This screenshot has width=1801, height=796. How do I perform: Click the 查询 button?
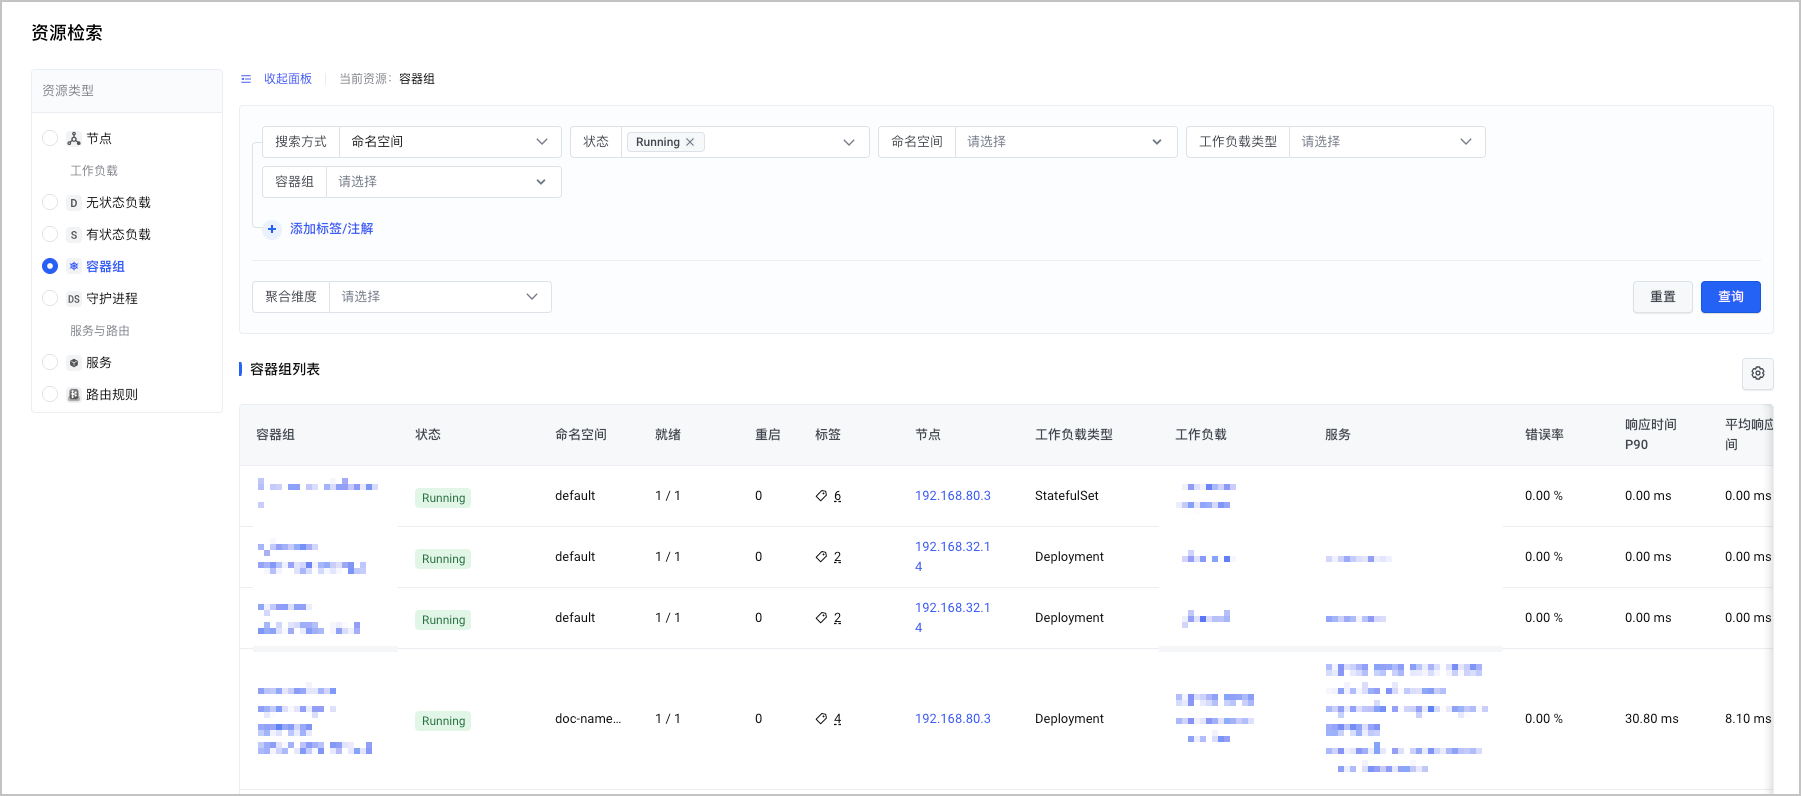pos(1731,297)
